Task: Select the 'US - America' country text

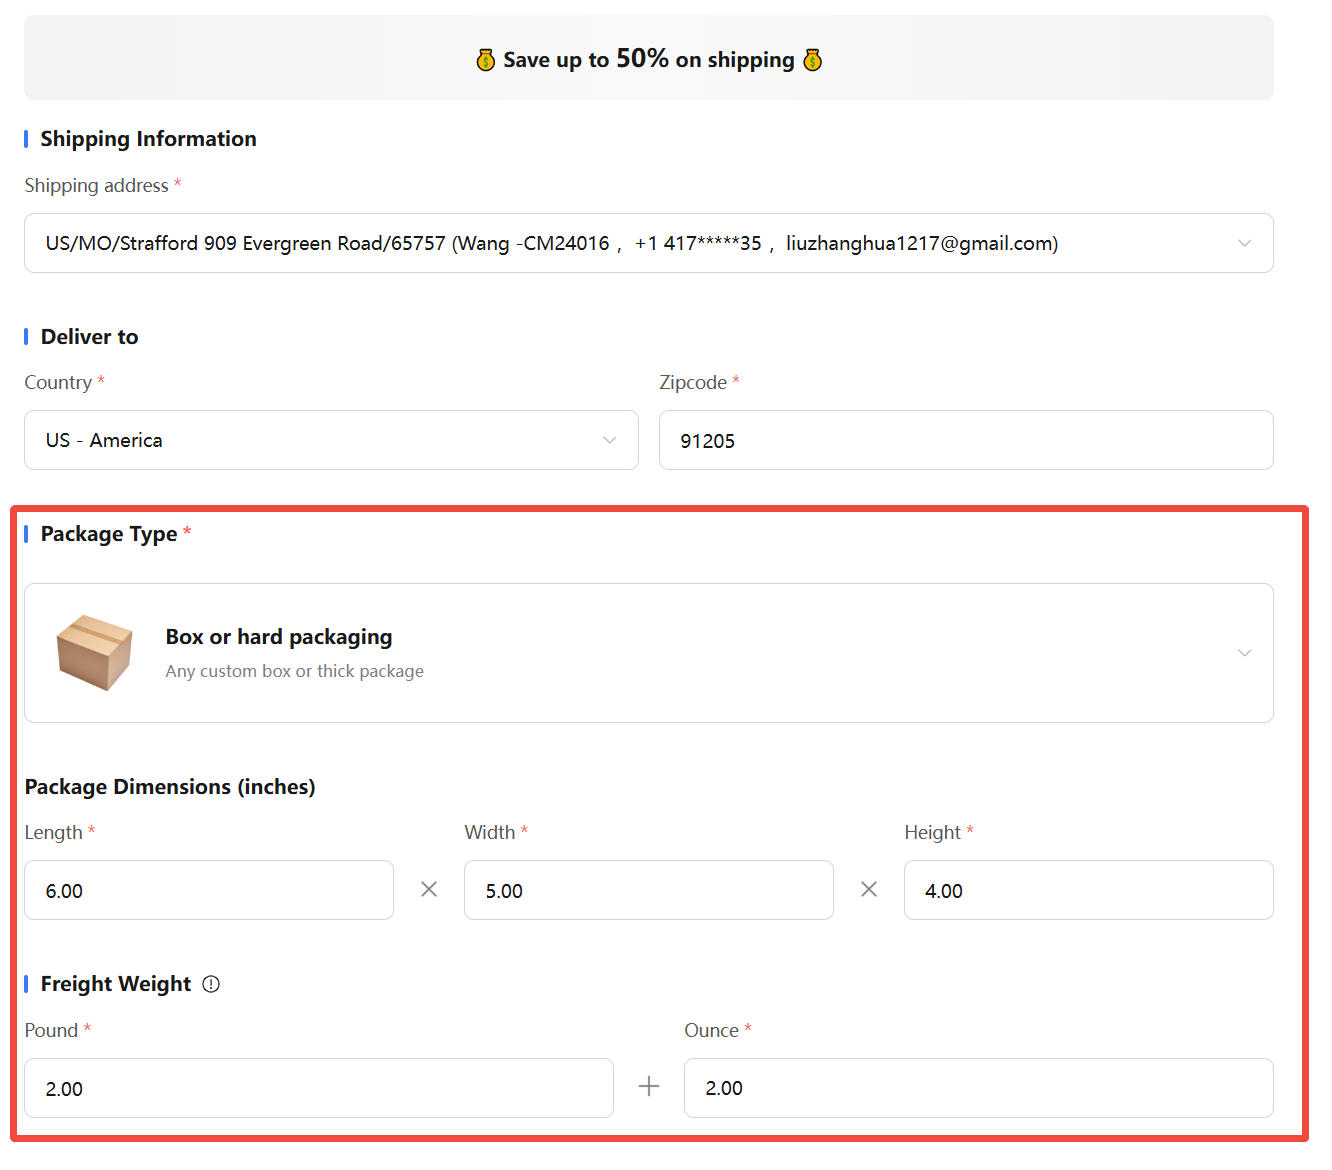Action: [x=104, y=440]
